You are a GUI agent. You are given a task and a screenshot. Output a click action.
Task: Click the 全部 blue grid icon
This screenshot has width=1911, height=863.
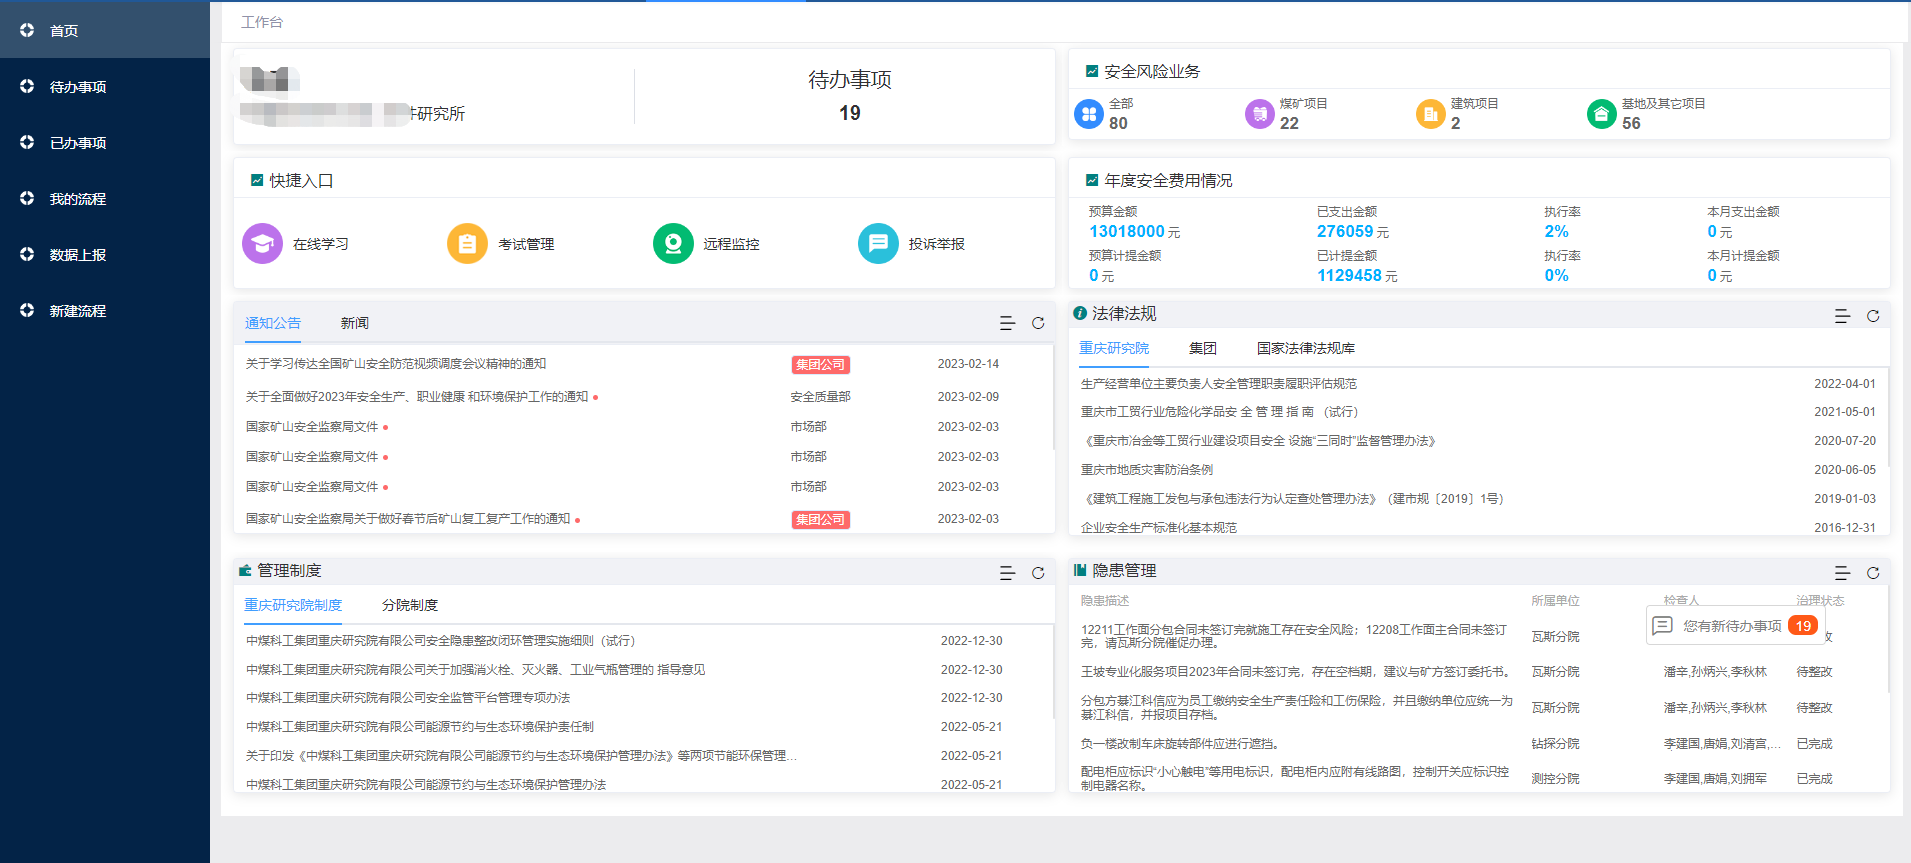click(1088, 114)
